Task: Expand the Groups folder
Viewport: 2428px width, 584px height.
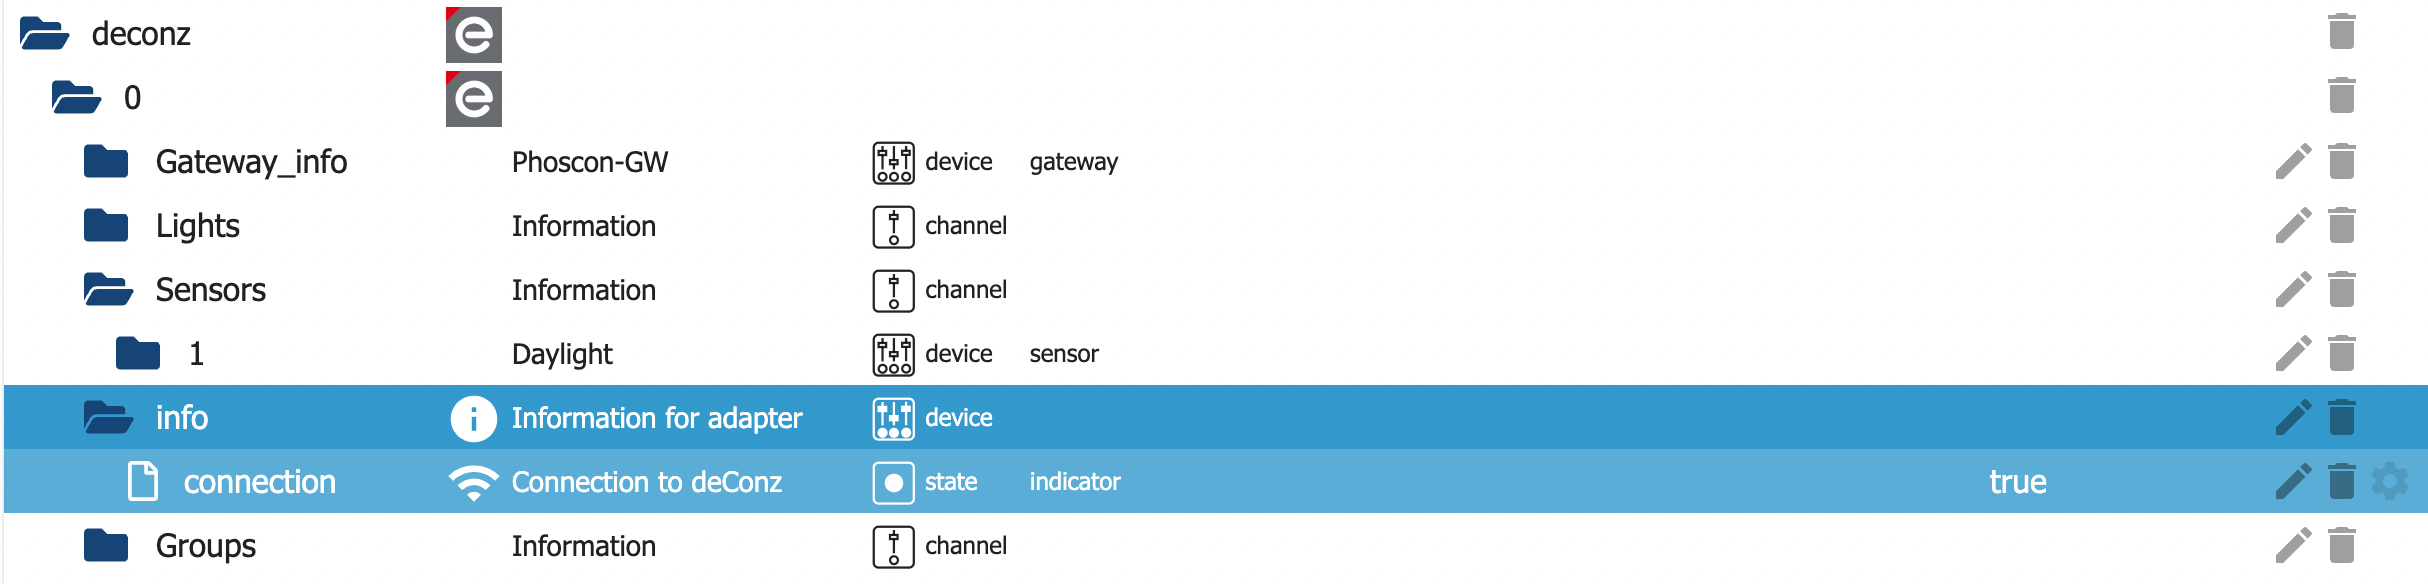Action: 106,546
